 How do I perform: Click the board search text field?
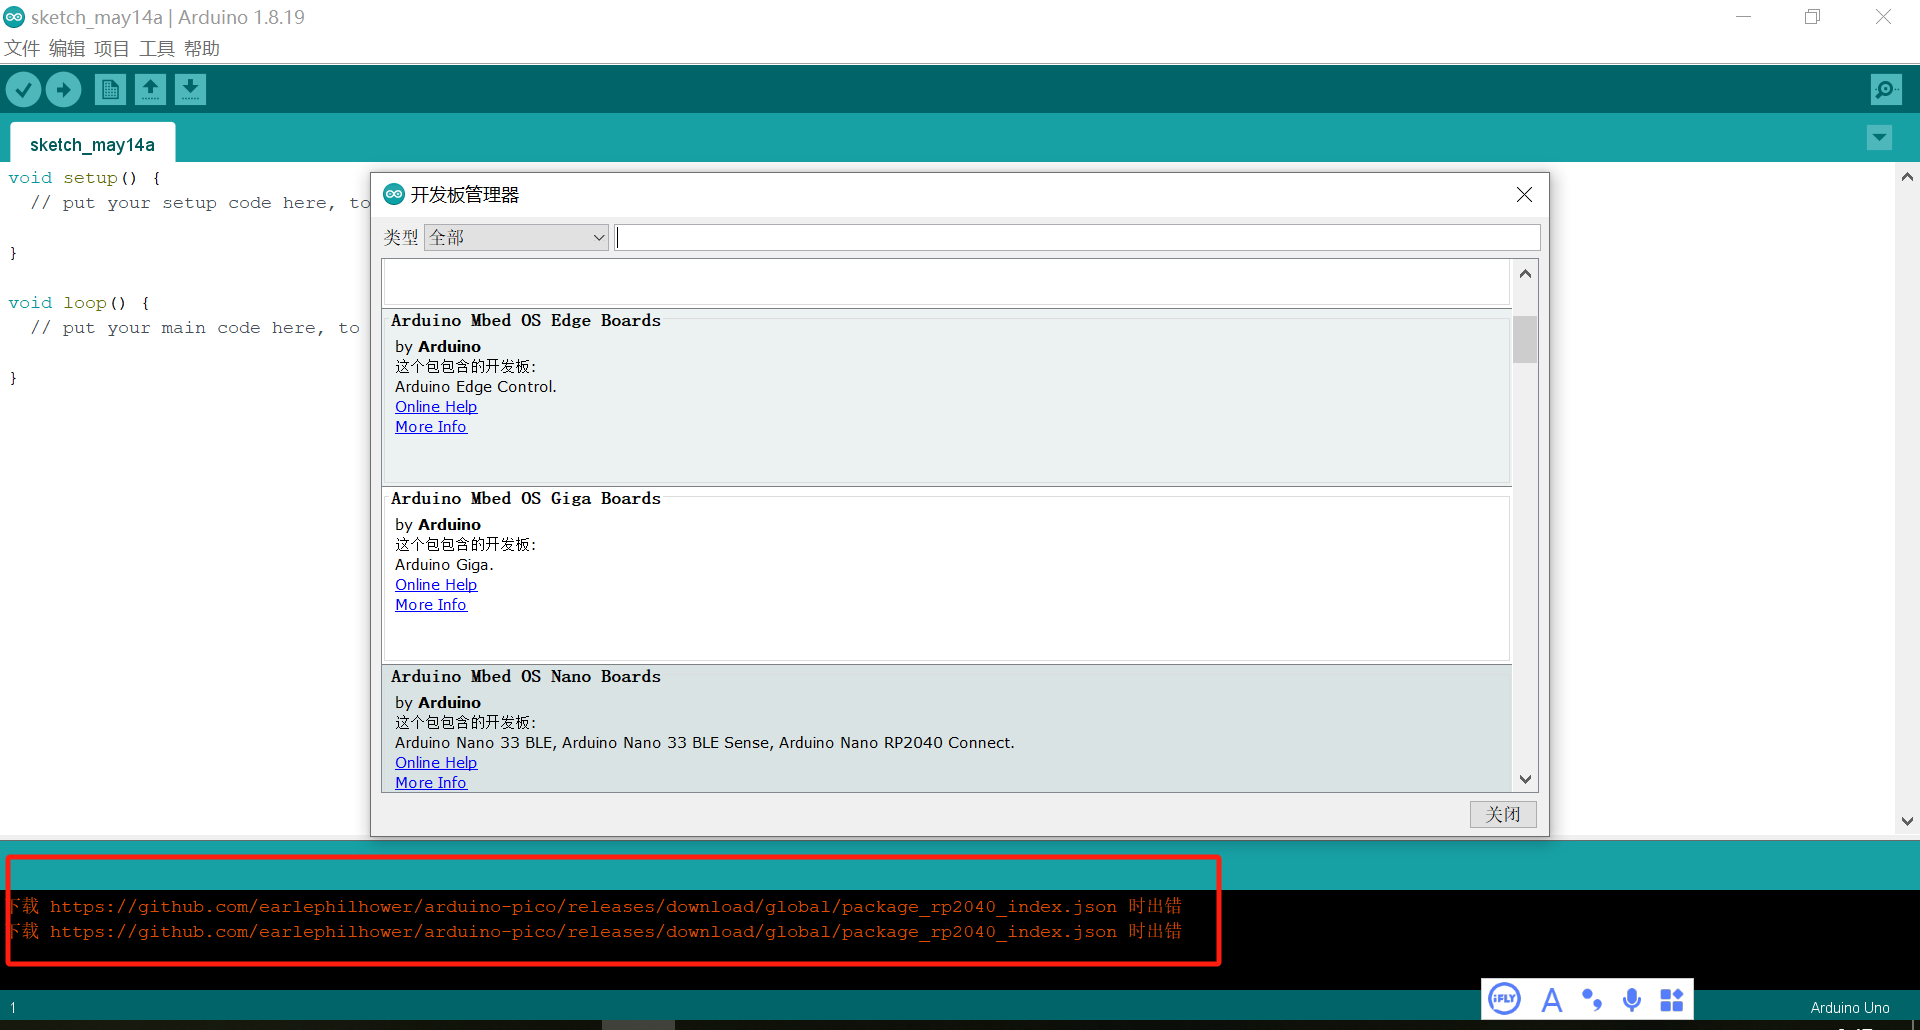point(1076,238)
